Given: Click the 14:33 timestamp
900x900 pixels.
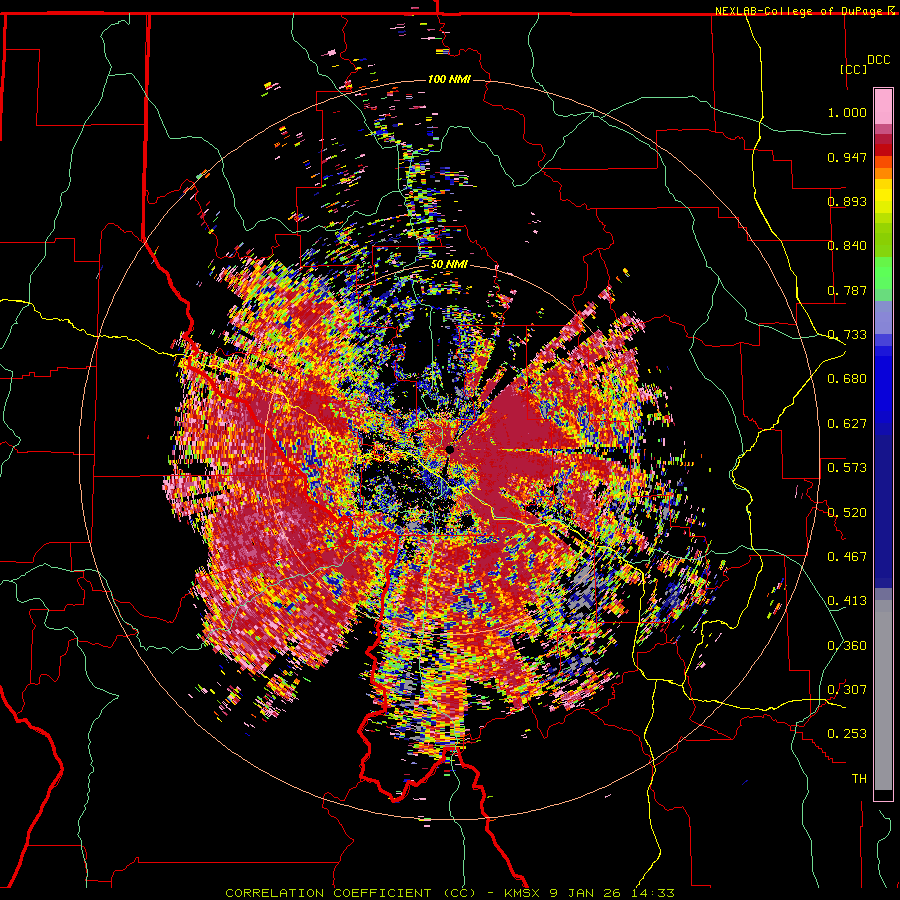Looking at the screenshot, I should (654, 893).
